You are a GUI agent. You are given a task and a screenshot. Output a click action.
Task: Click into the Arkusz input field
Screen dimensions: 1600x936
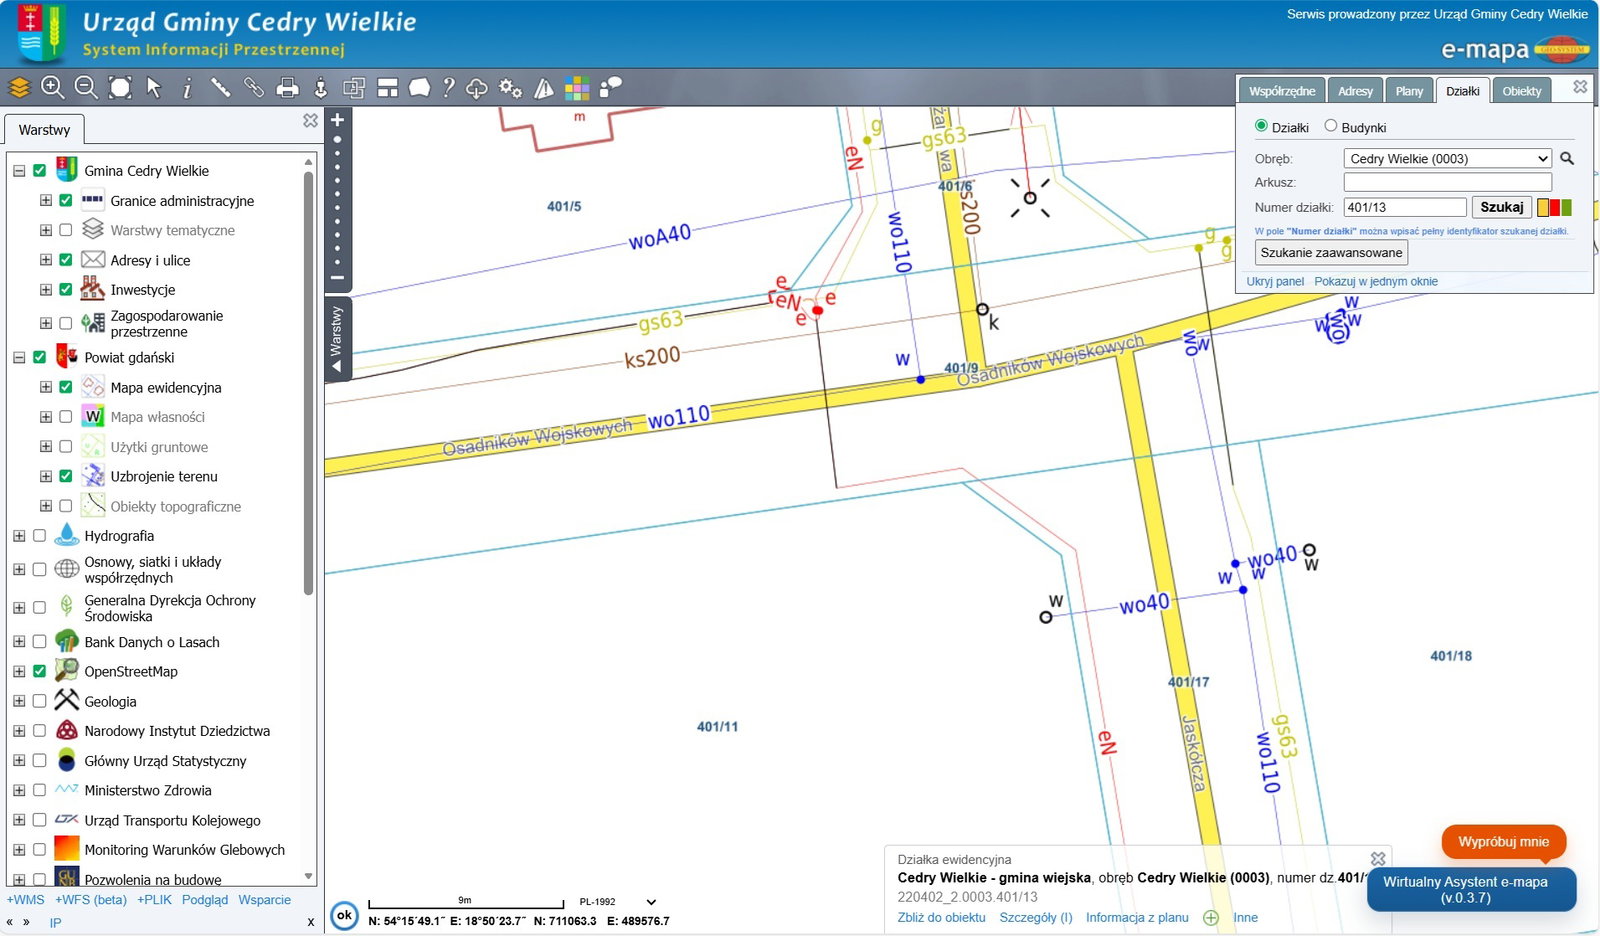tap(1447, 183)
